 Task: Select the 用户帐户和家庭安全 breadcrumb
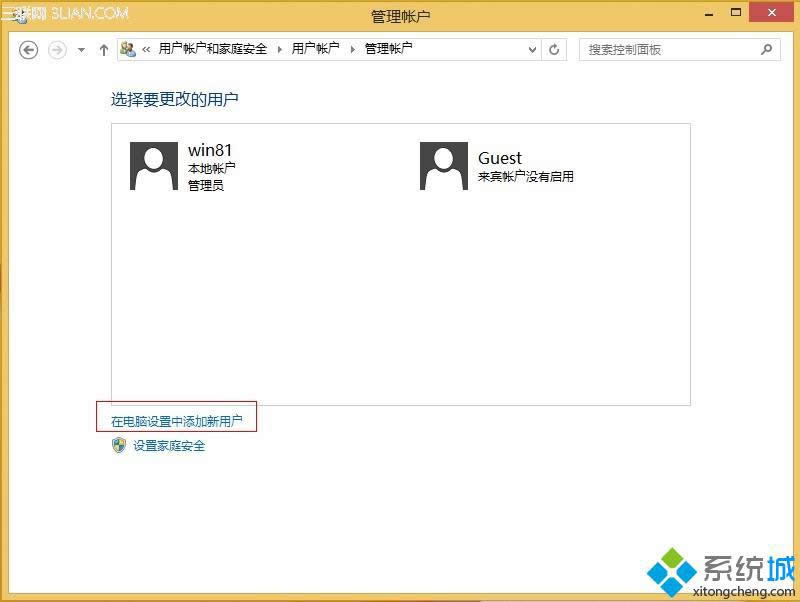point(212,49)
